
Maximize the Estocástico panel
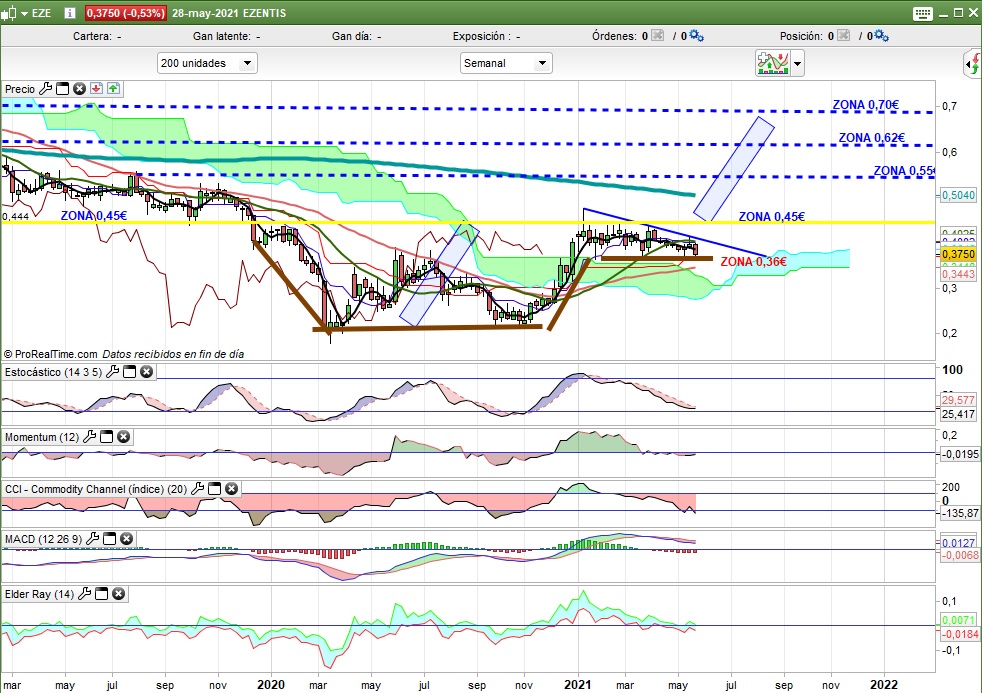click(x=129, y=372)
